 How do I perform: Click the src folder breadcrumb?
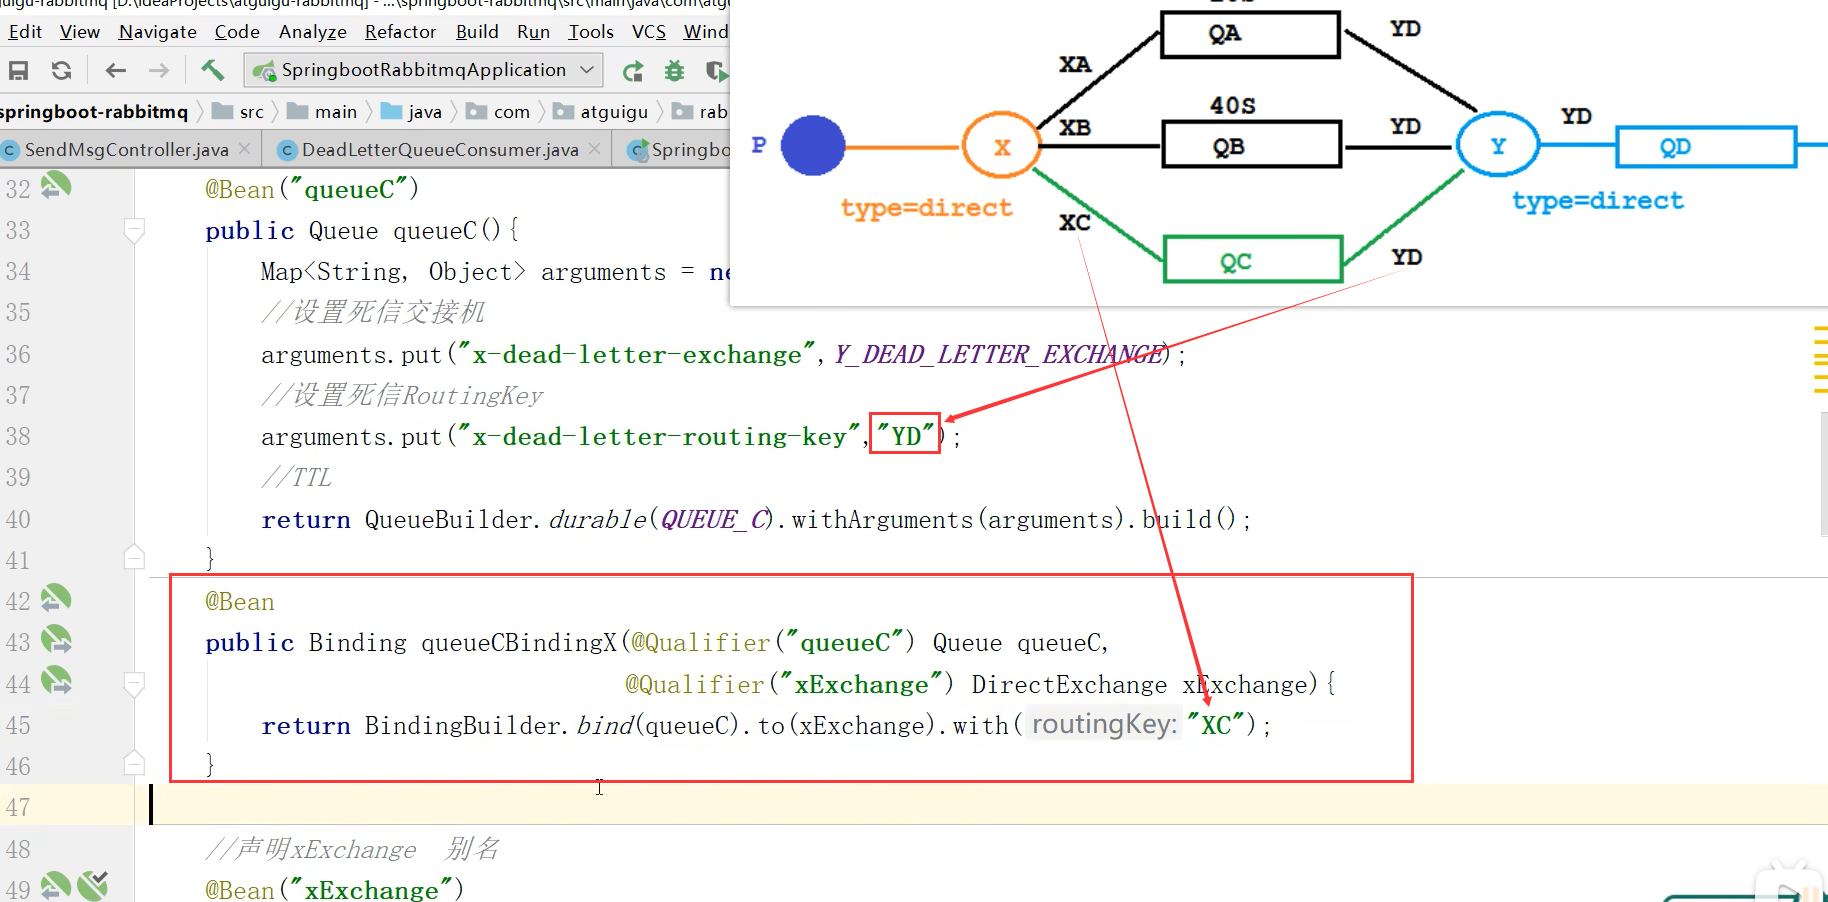[x=239, y=111]
